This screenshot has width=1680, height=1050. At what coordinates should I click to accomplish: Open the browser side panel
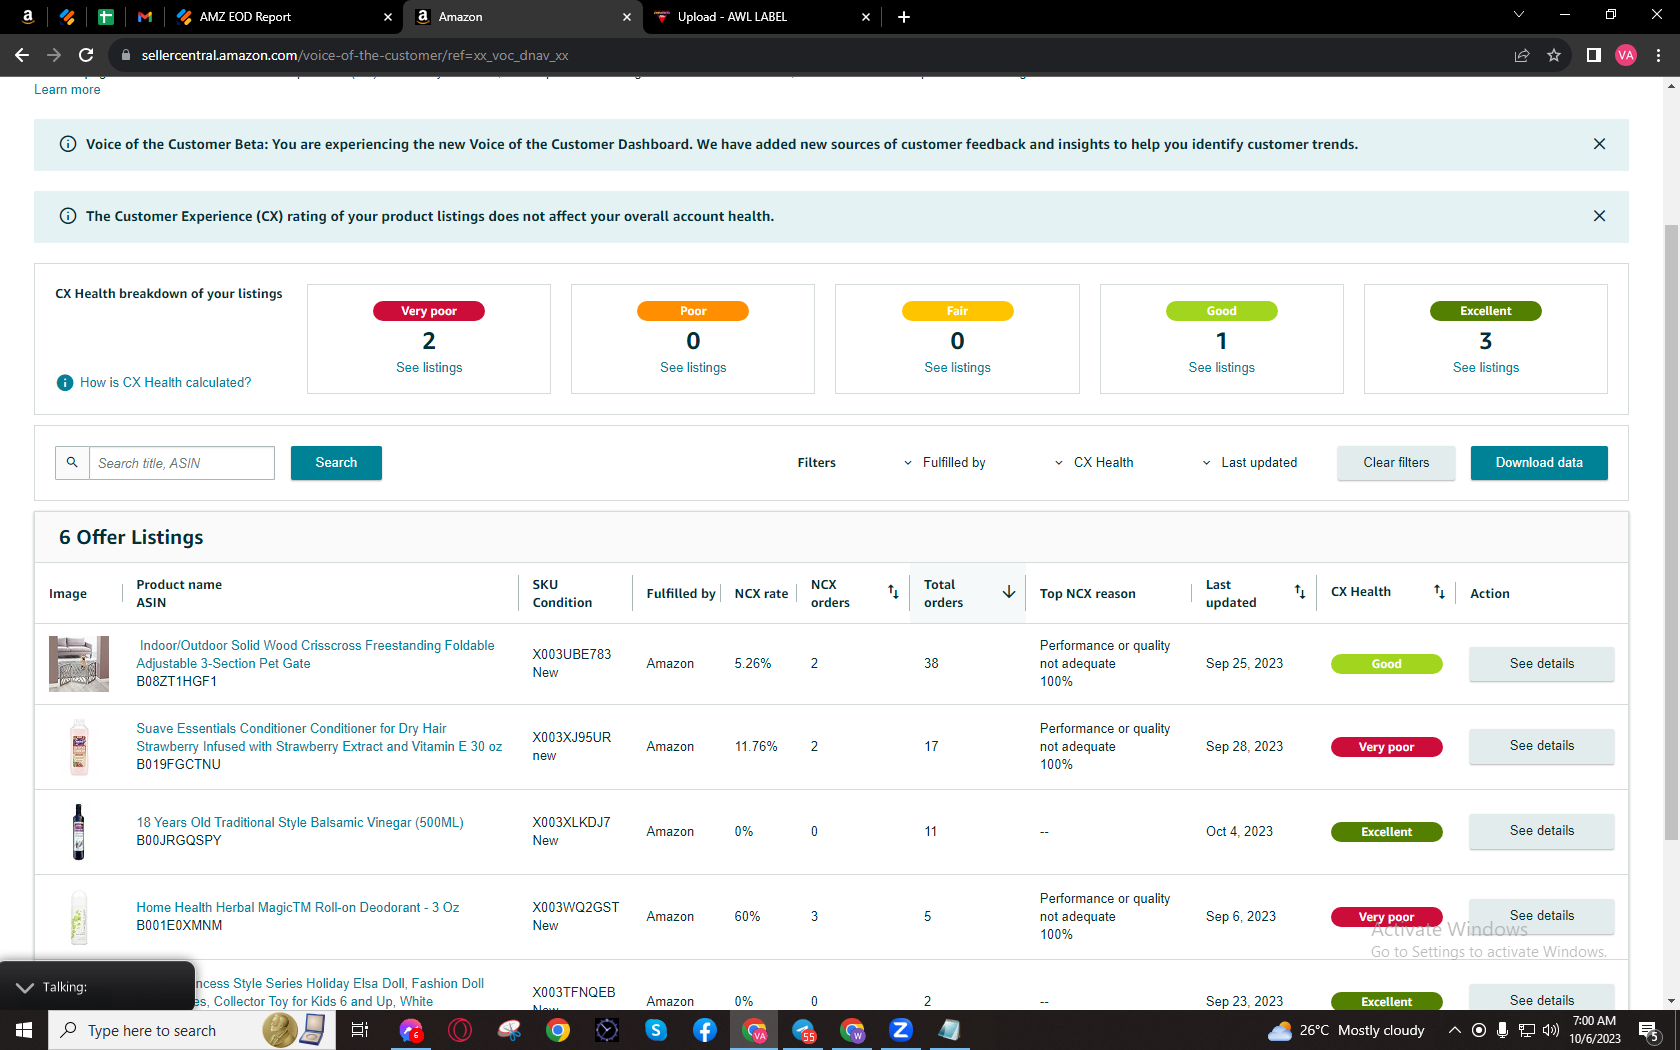pyautogui.click(x=1594, y=55)
